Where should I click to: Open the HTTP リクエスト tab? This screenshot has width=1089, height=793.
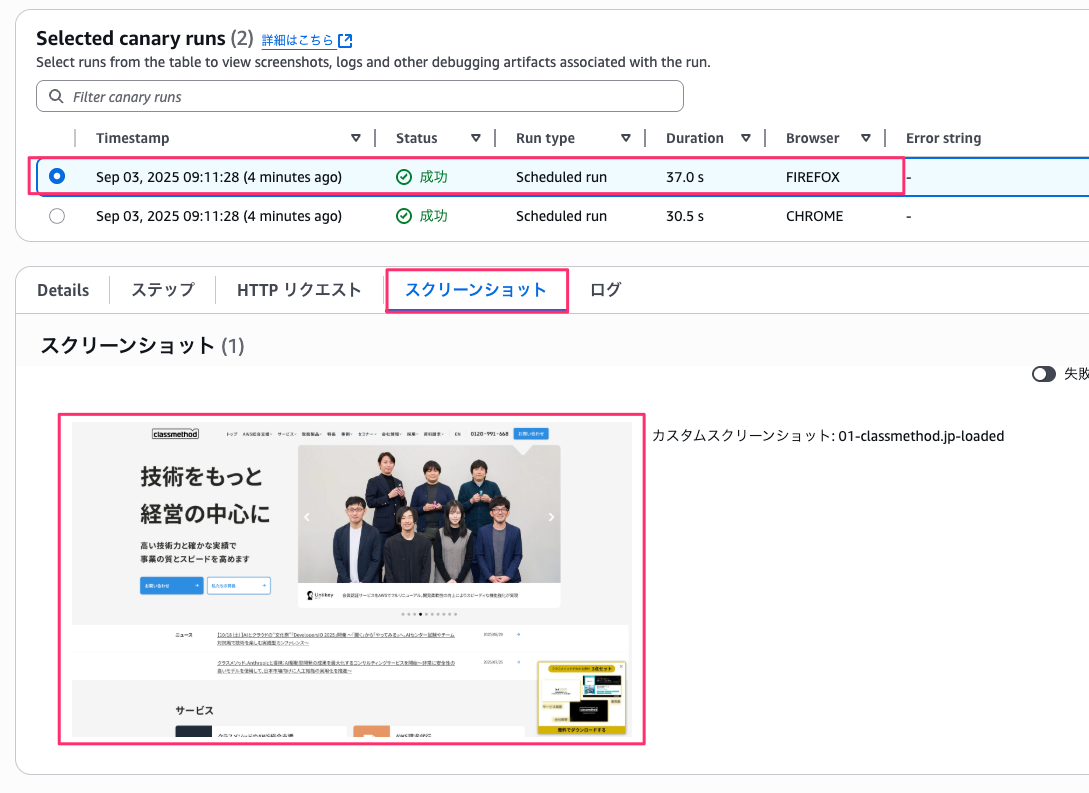coord(299,290)
